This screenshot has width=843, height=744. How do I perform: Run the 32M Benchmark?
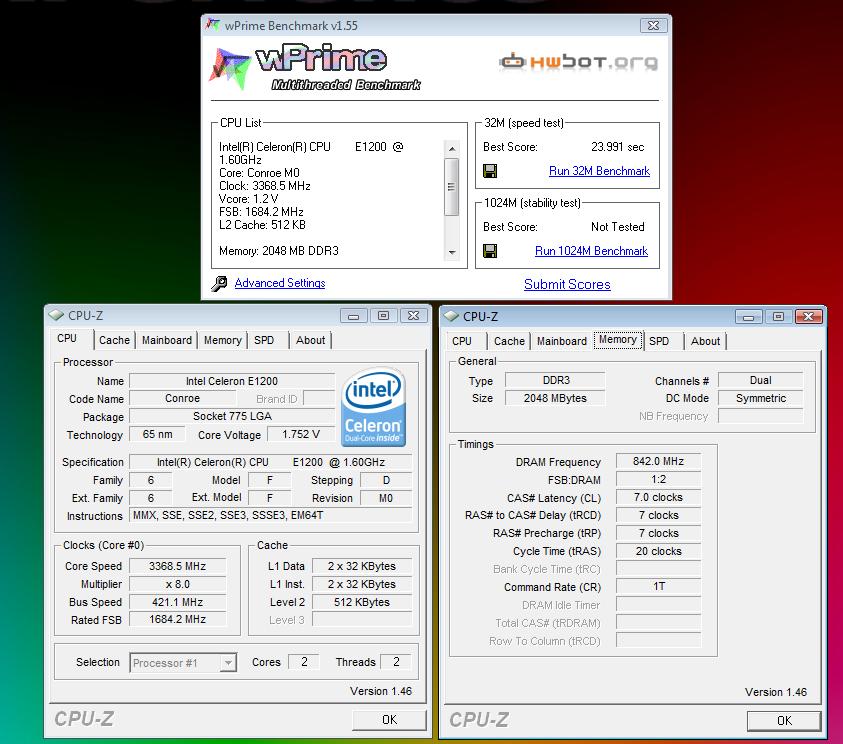(x=599, y=171)
